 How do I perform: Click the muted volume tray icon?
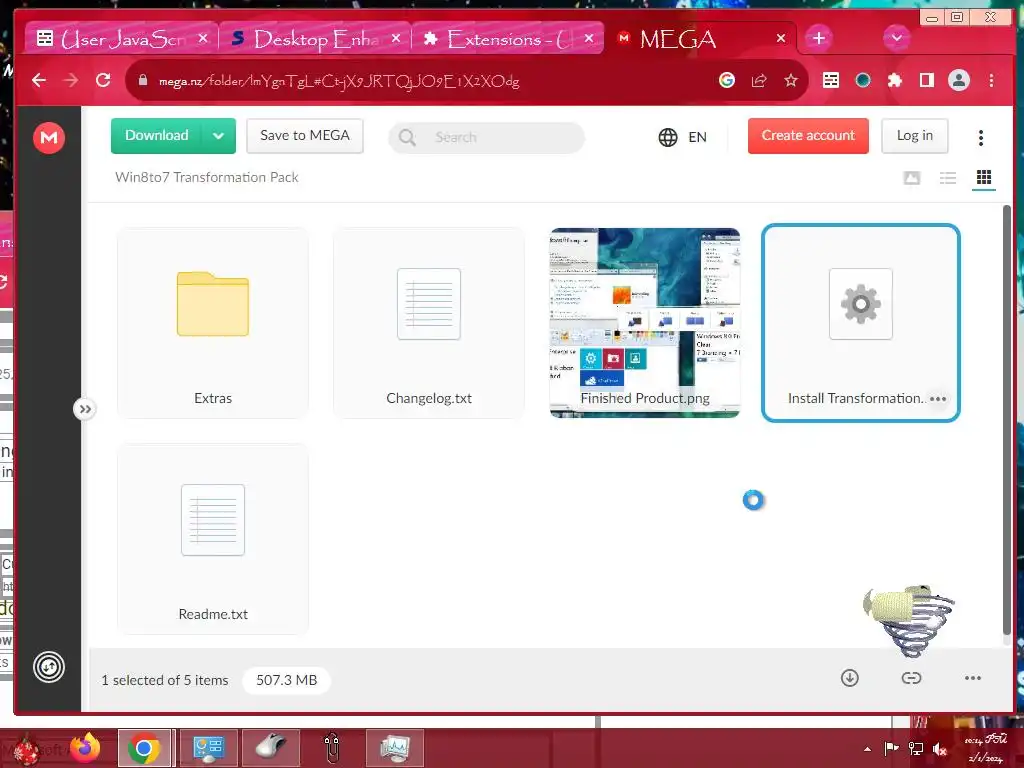(940, 749)
